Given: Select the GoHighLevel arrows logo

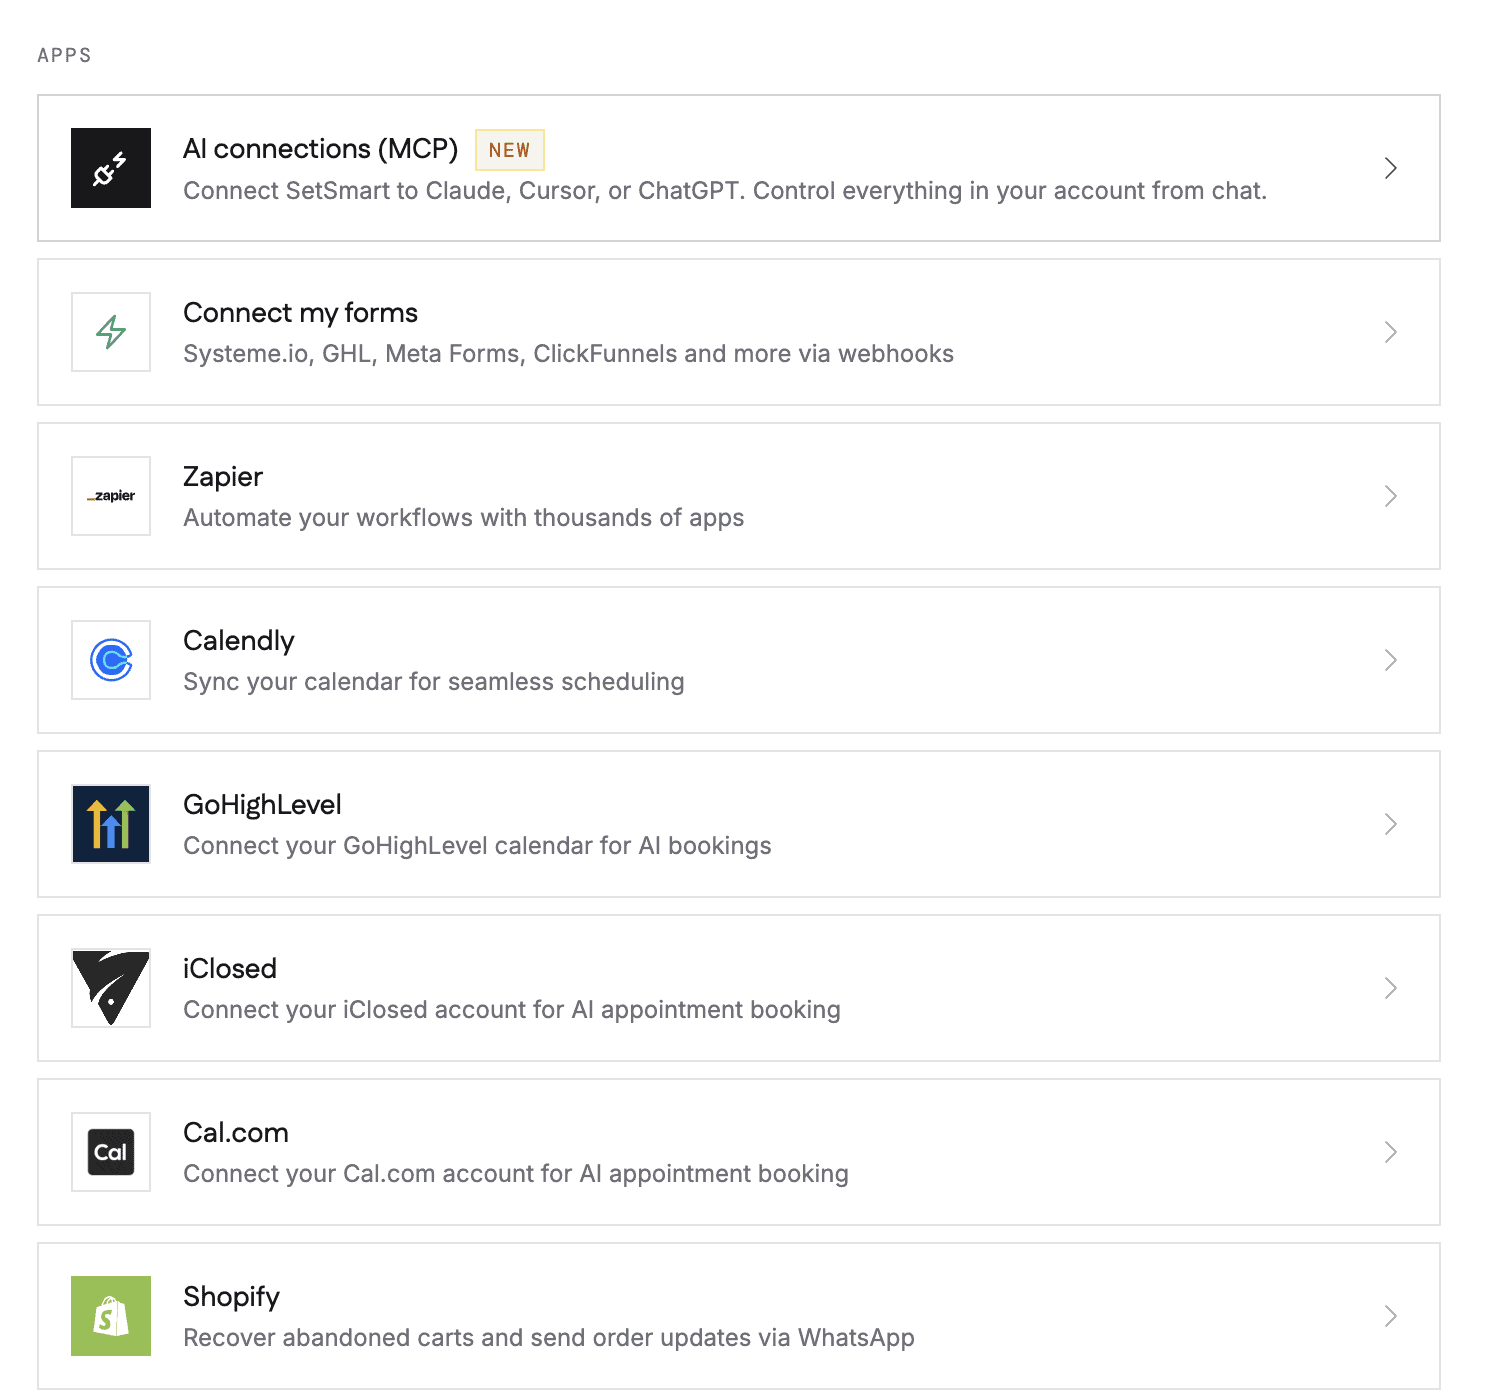Looking at the screenshot, I should pyautogui.click(x=111, y=824).
